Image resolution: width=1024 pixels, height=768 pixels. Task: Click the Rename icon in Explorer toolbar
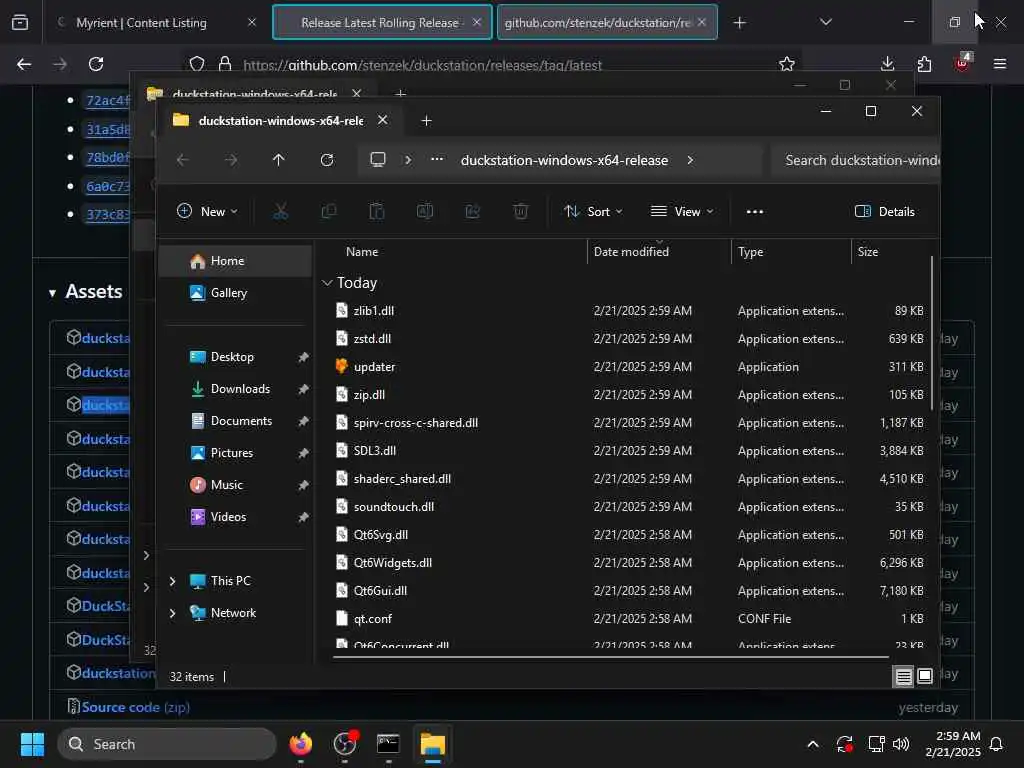[424, 212]
